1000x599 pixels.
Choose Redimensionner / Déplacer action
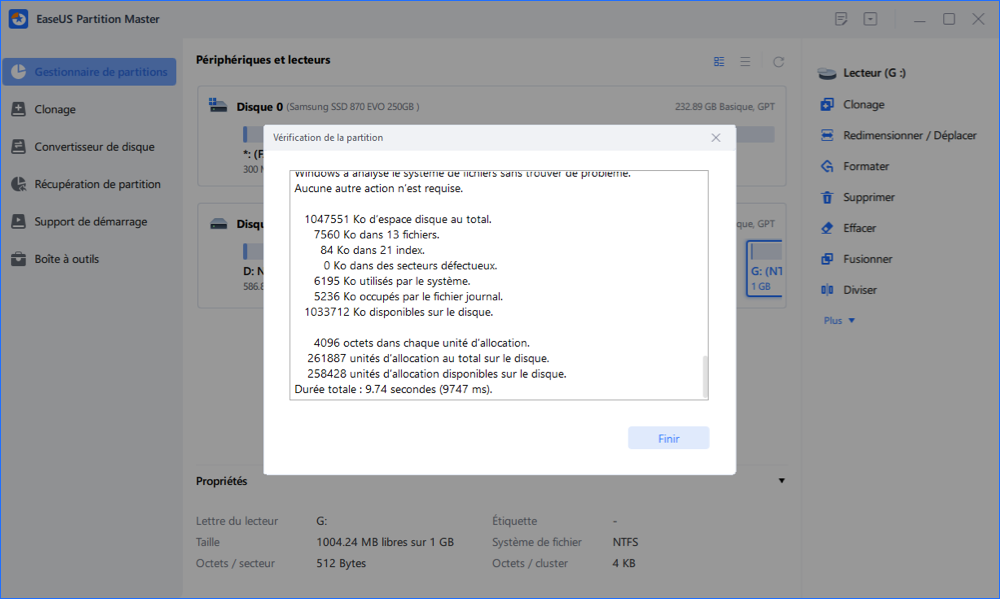click(909, 135)
